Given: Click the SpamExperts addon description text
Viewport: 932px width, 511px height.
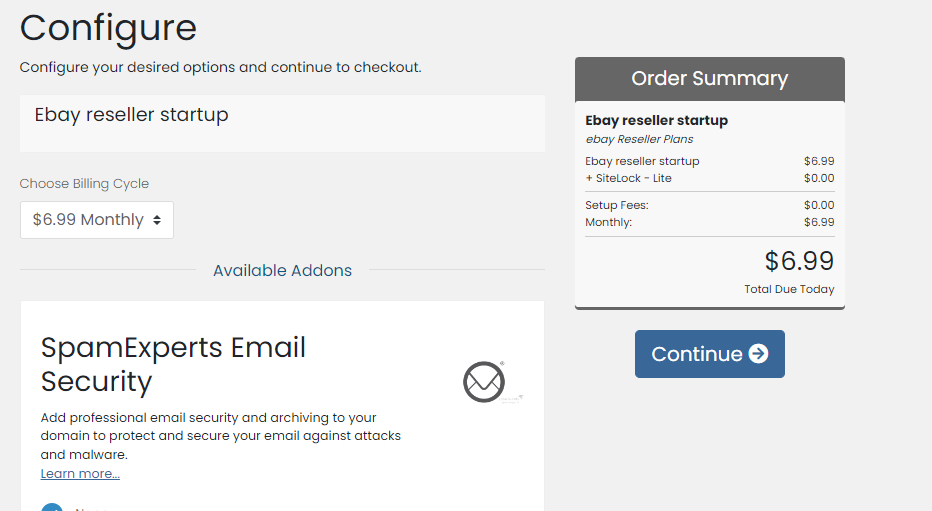Looking at the screenshot, I should click(x=221, y=436).
